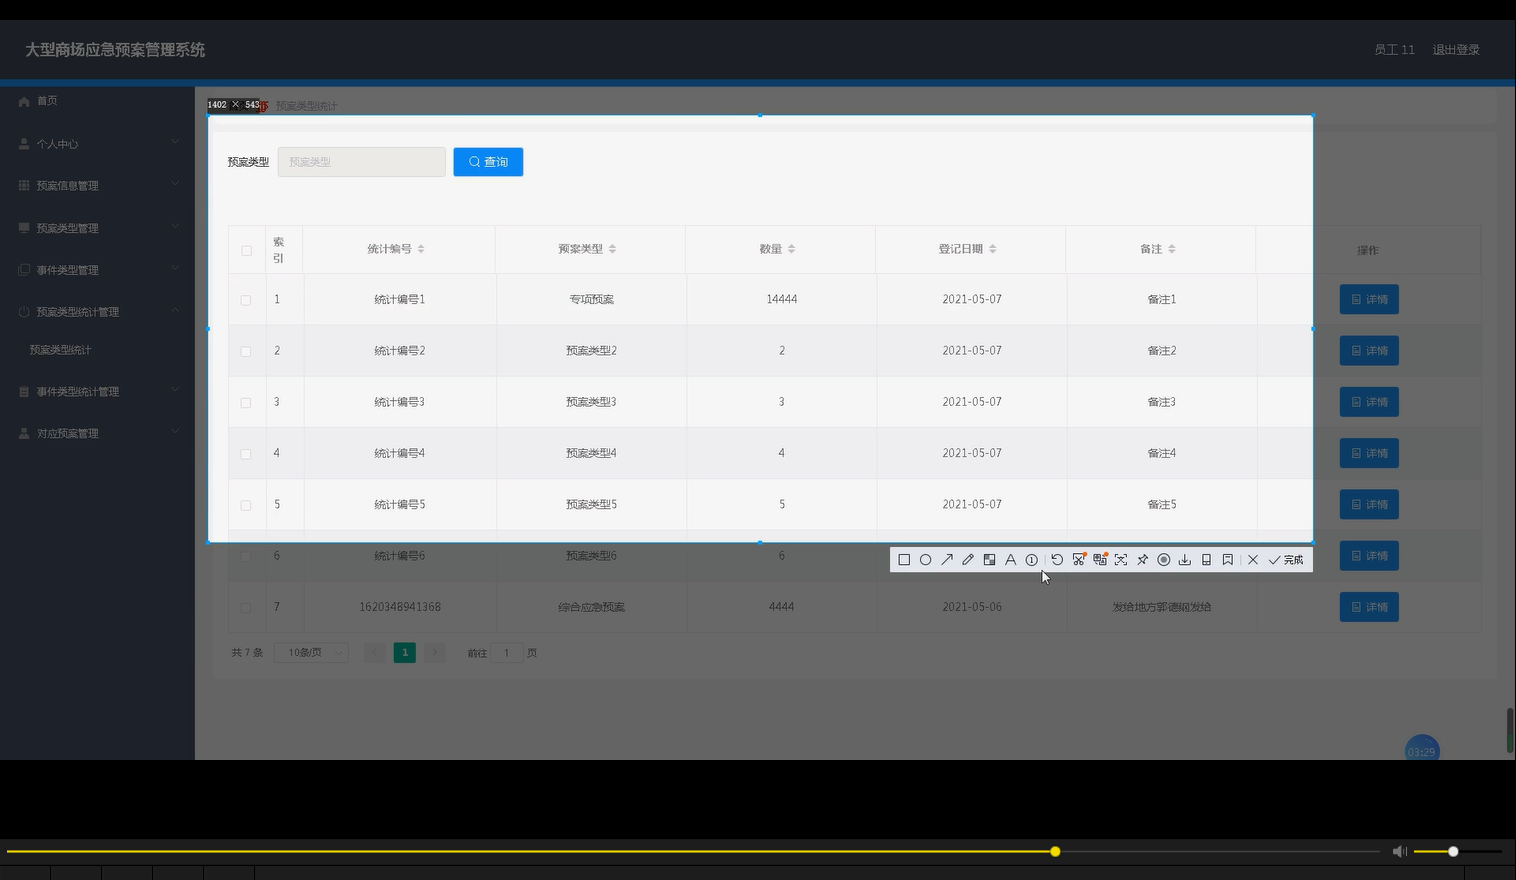Check the checkbox for row 统计编号6
The height and width of the screenshot is (880, 1516).
[246, 556]
